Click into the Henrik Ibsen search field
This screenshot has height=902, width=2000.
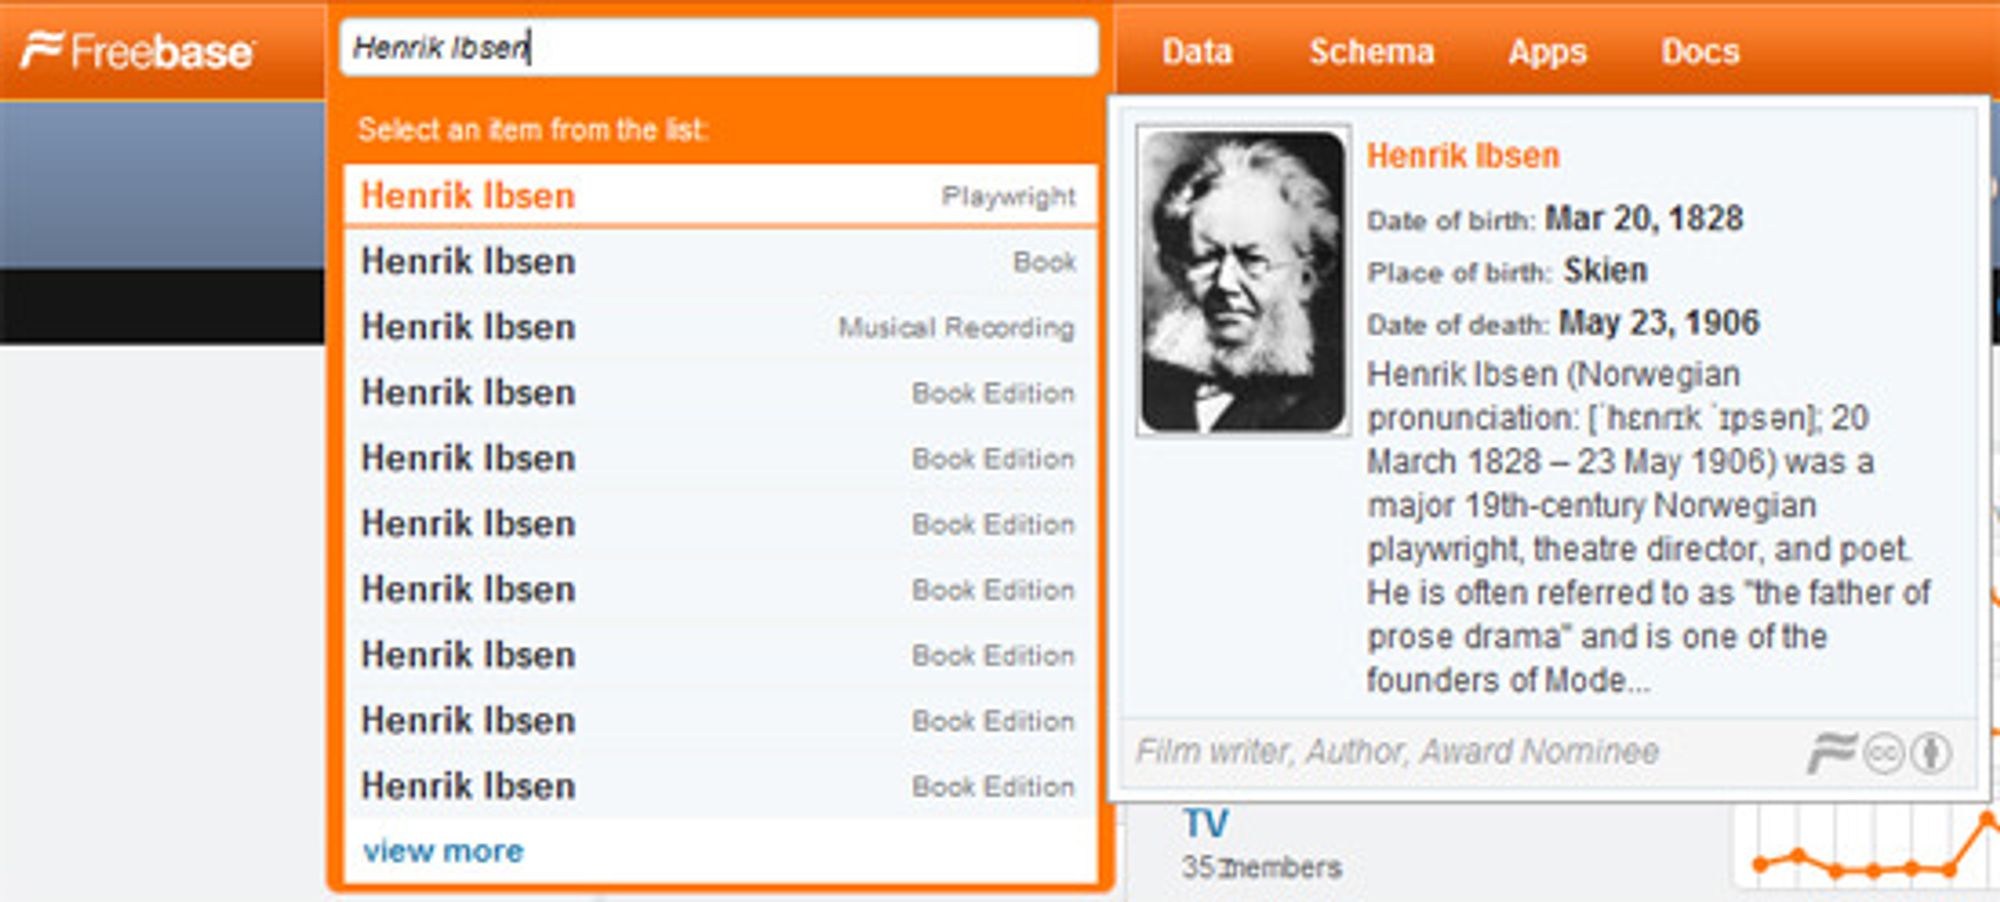pyautogui.click(x=719, y=47)
